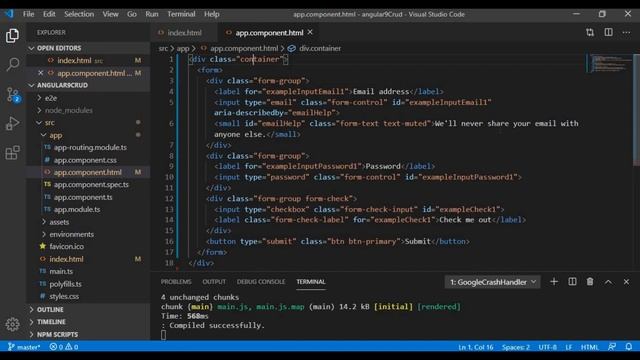Open the Selection menu
Viewport: 640px width, 360px height.
79,14
